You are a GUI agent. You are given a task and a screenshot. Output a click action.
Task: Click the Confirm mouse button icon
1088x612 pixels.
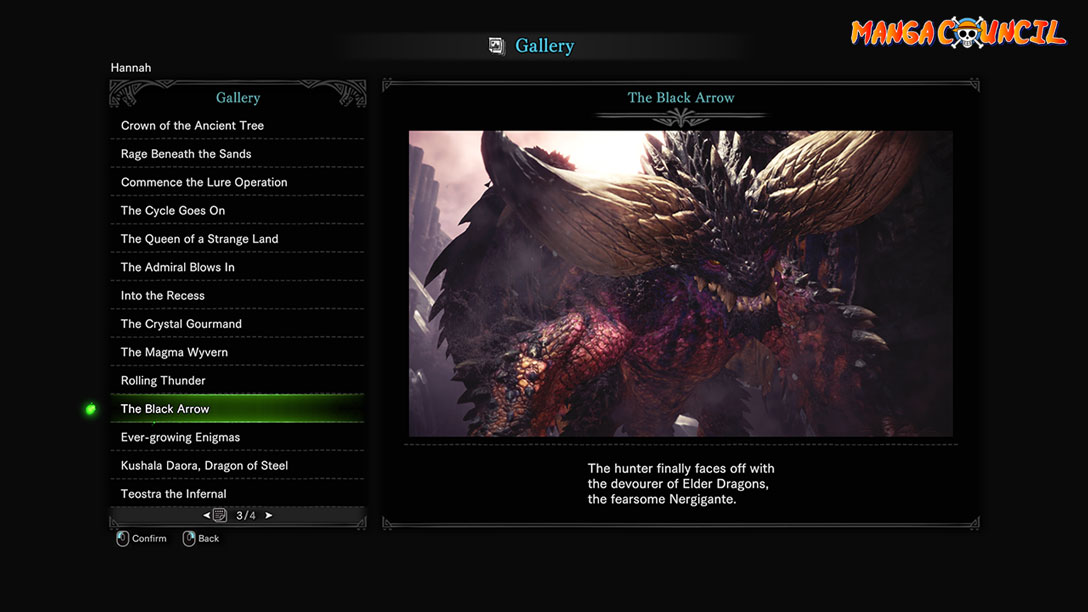click(122, 538)
